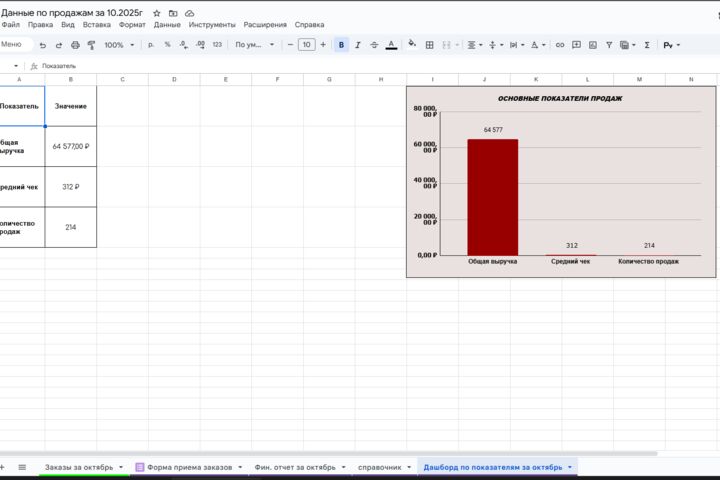720x480 pixels.
Task: Open the font family dropdown
Action: pos(255,45)
